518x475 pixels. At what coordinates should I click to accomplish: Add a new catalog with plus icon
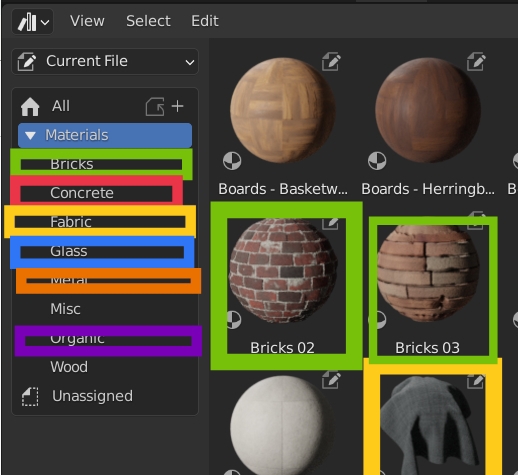tap(177, 106)
